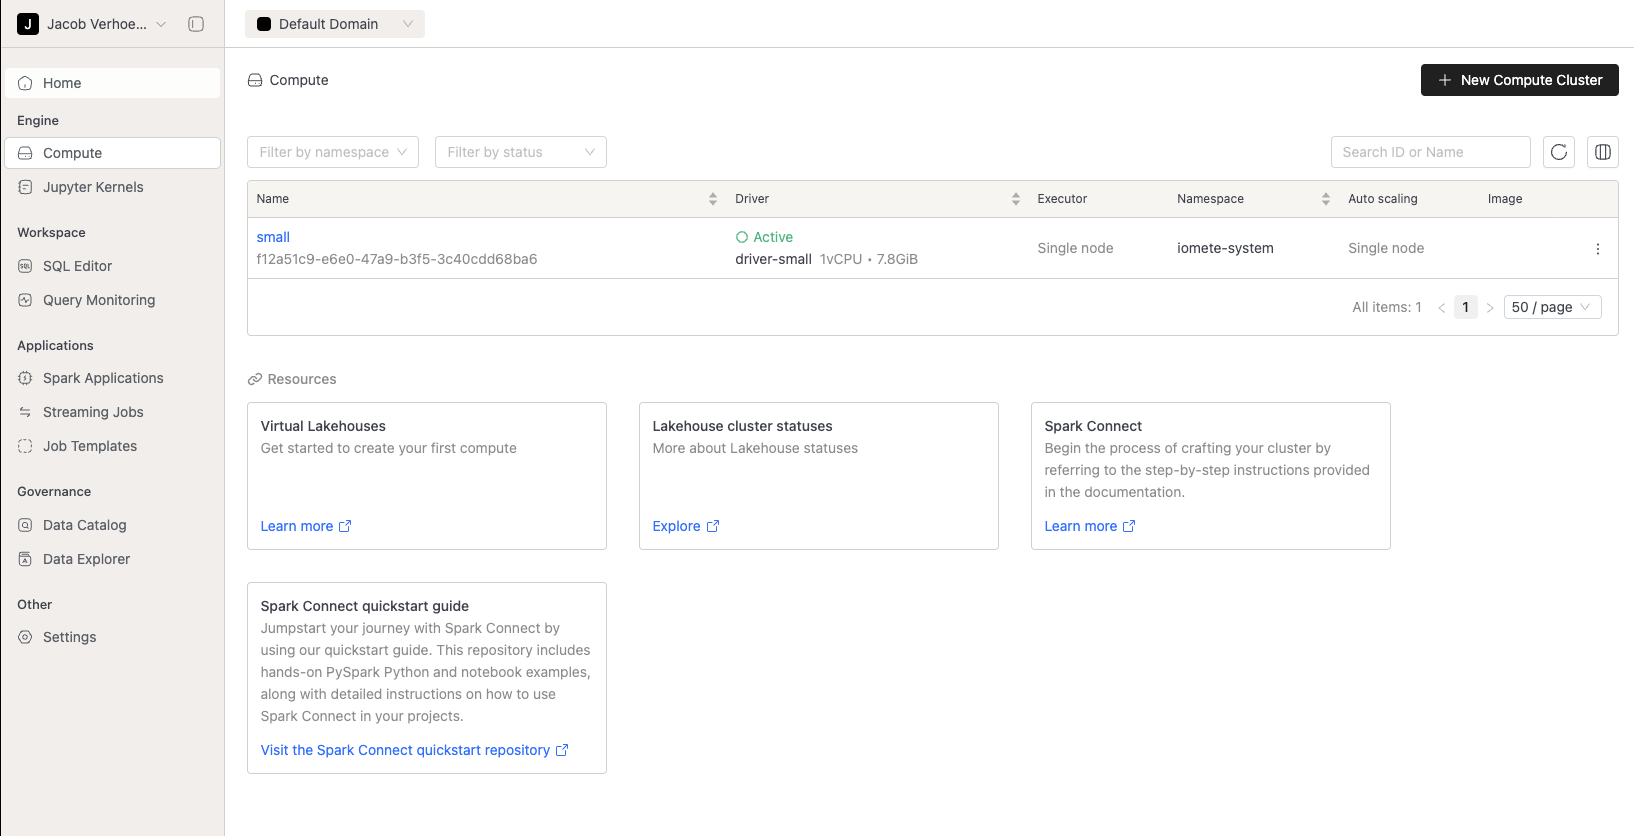The height and width of the screenshot is (836, 1634).
Task: Sort the table by Driver column
Action: point(1015,199)
